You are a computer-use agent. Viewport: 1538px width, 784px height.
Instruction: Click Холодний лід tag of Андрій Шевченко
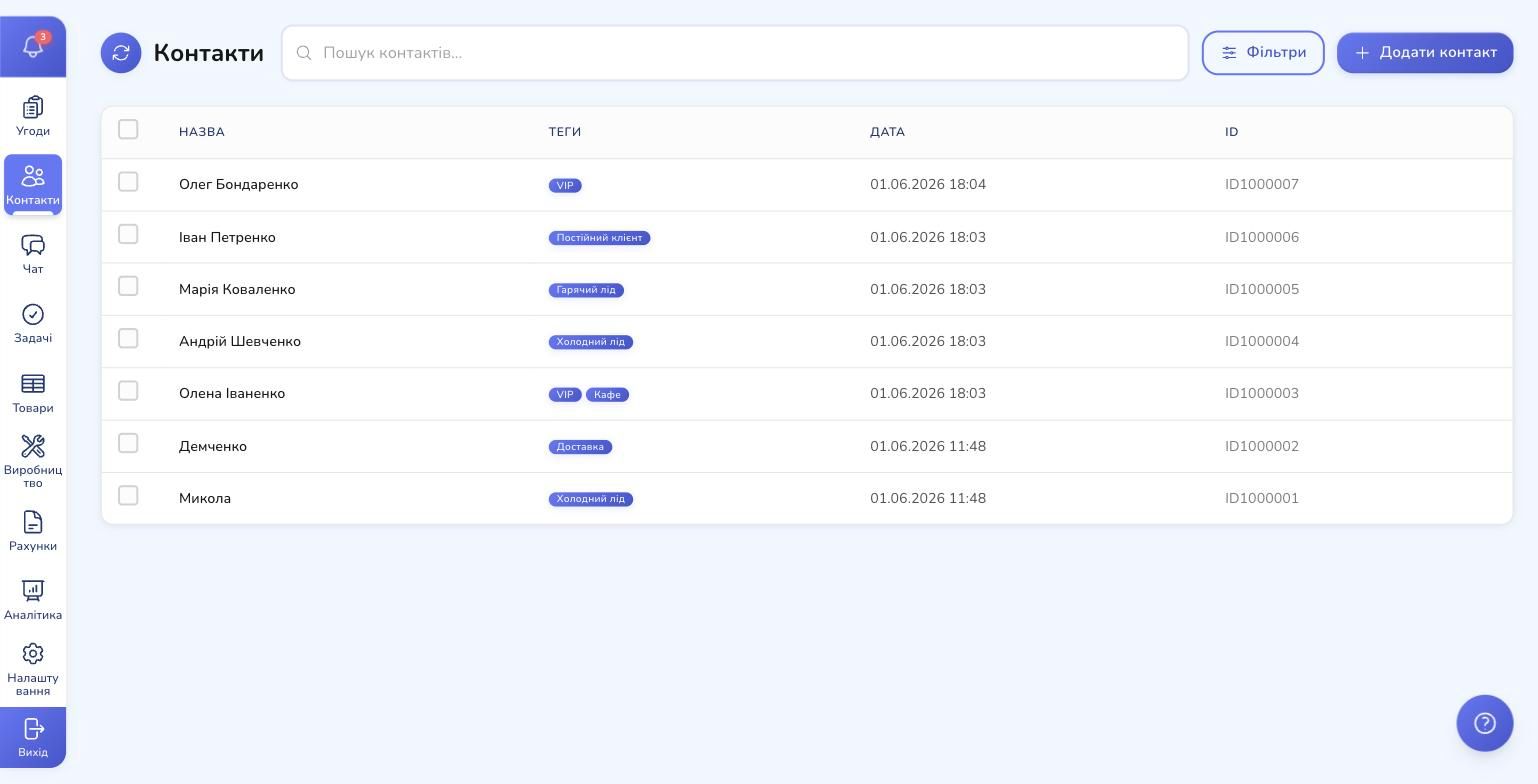591,342
